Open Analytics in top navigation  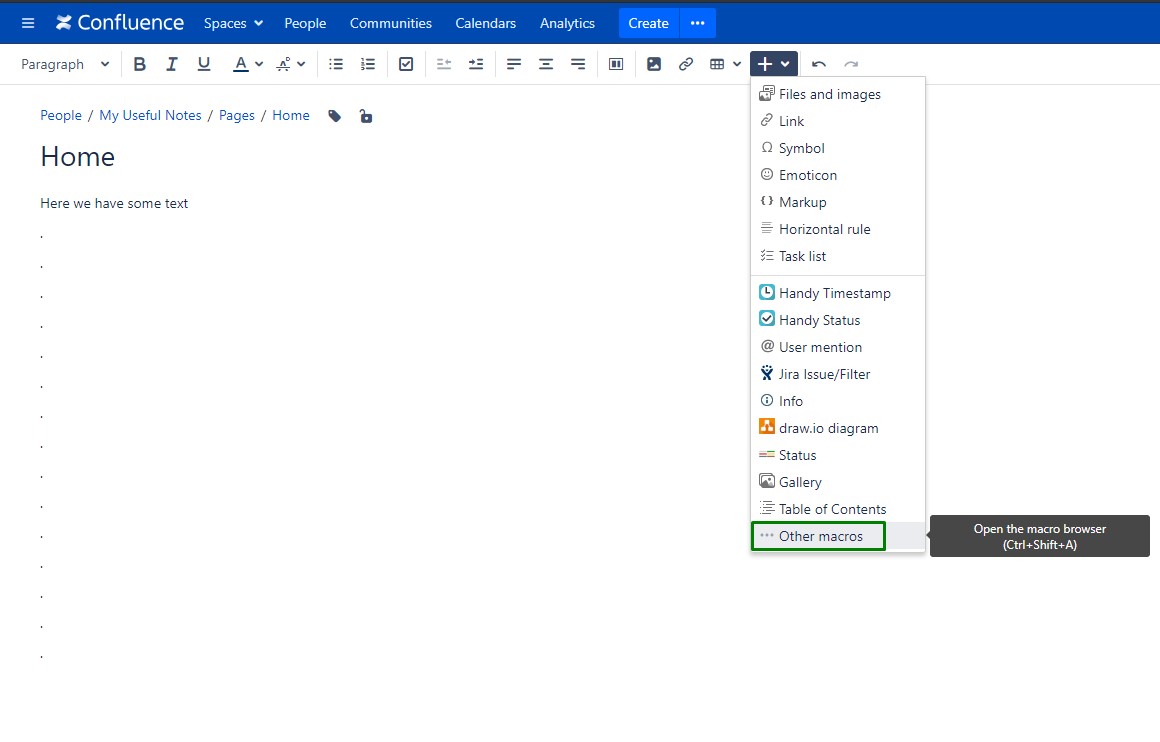pyautogui.click(x=567, y=23)
